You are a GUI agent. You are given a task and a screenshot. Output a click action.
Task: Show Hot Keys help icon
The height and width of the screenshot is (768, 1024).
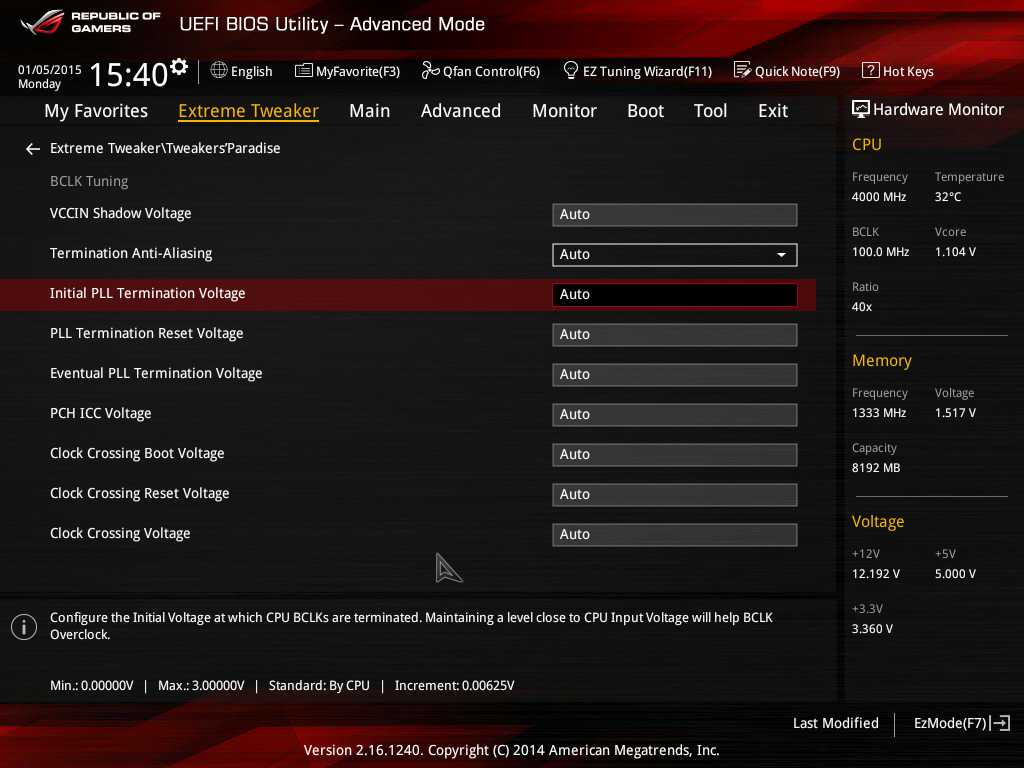tap(870, 71)
